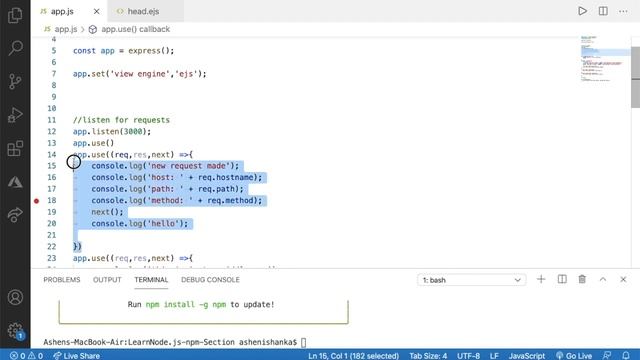Click the next(); line of code
The width and height of the screenshot is (640, 360).
[x=107, y=212]
